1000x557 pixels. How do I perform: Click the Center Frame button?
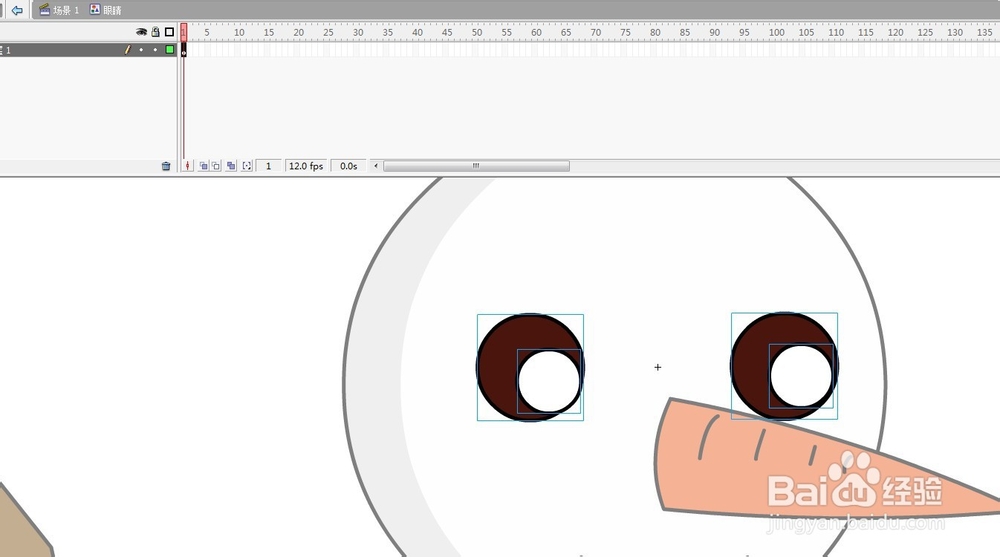click(187, 166)
